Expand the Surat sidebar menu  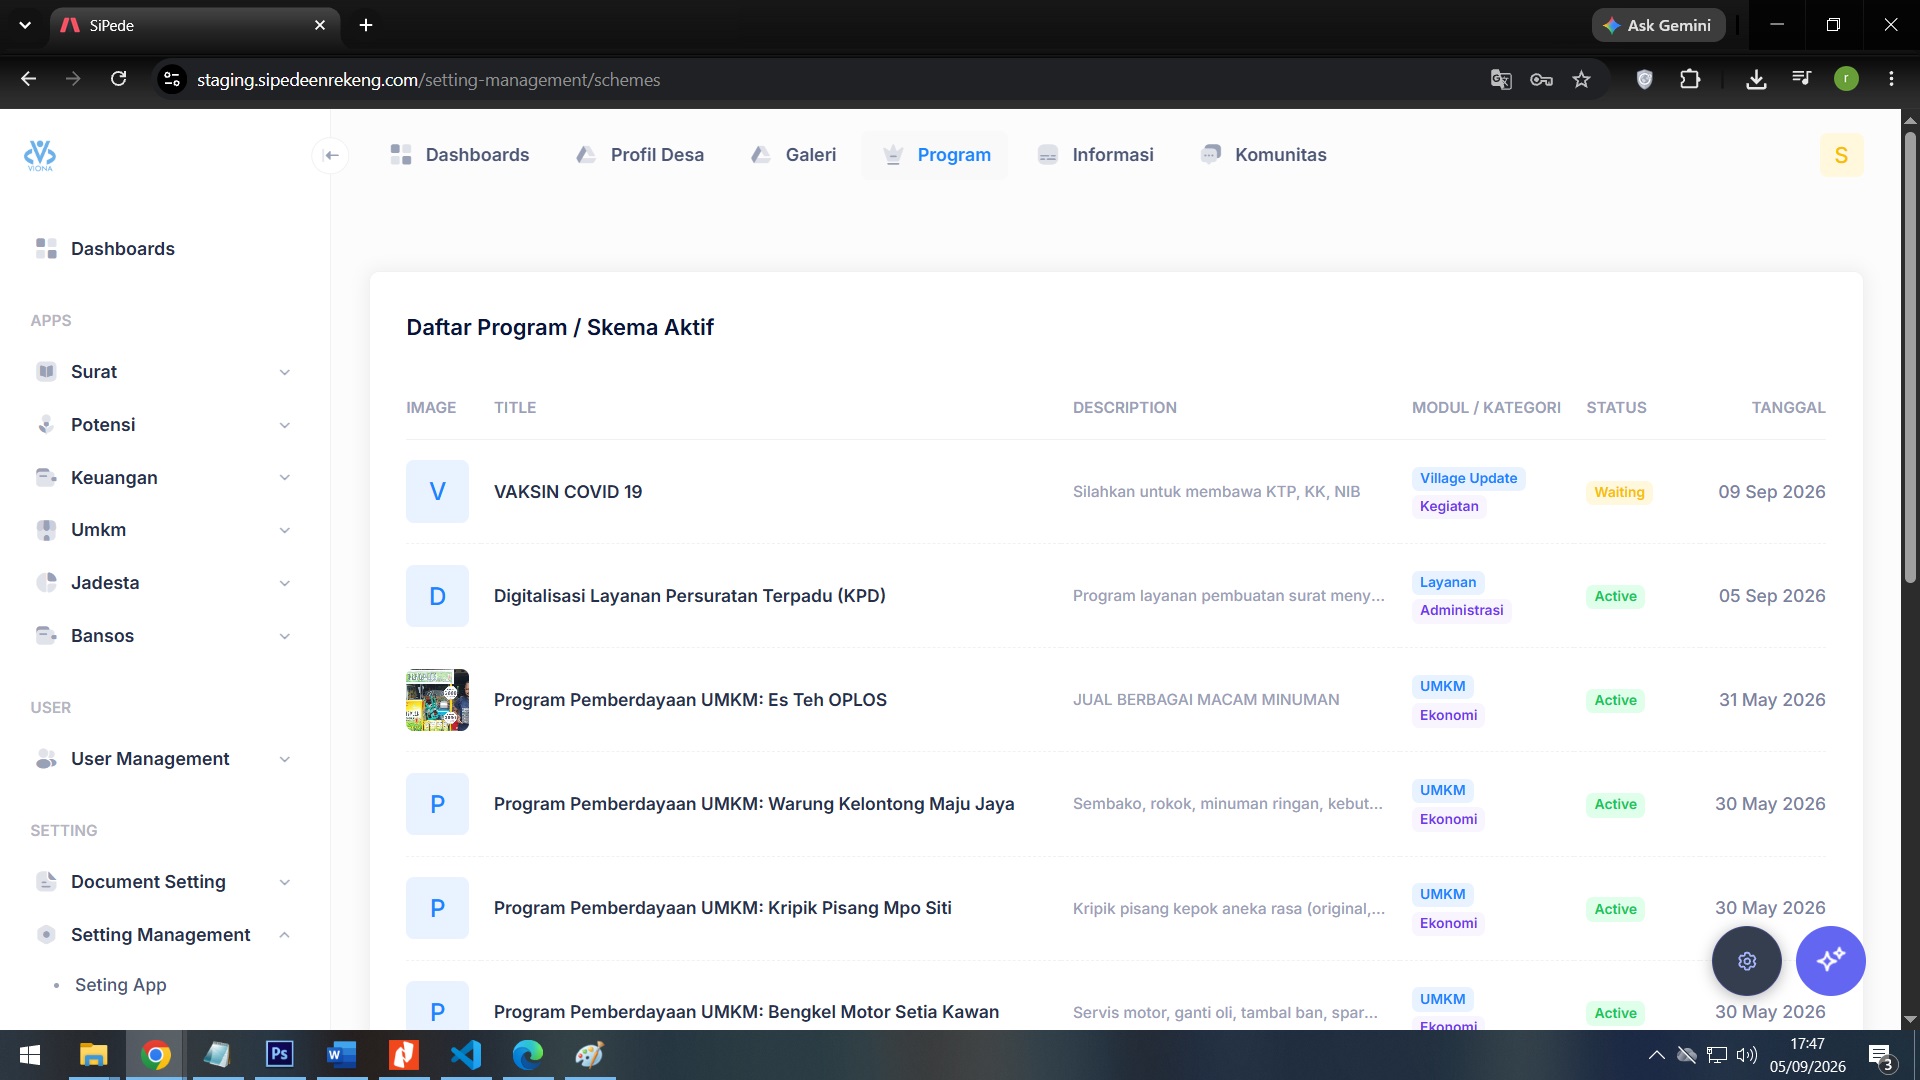click(163, 372)
